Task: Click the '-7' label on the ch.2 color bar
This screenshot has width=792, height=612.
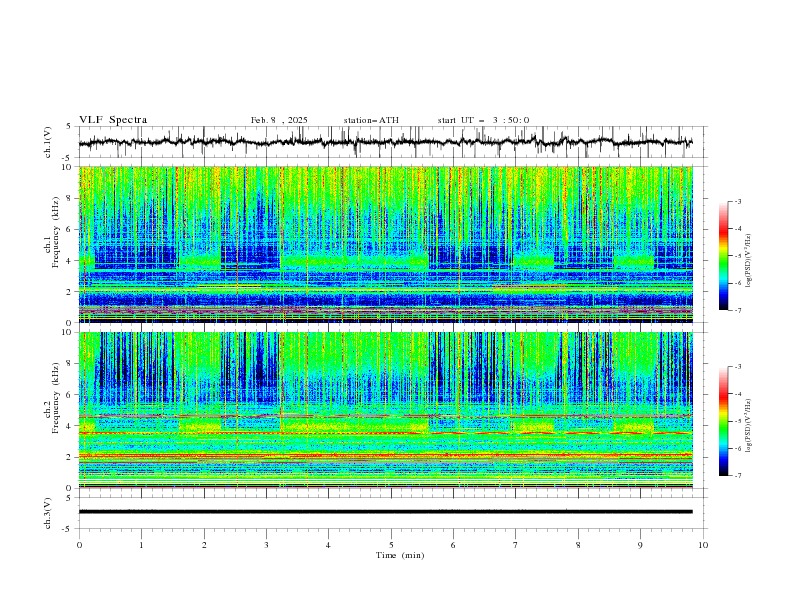Action: [x=737, y=476]
